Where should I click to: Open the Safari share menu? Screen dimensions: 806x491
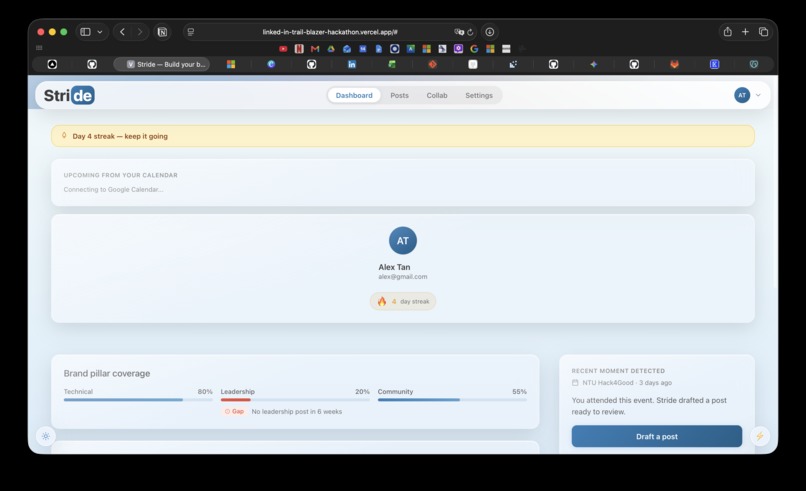tap(727, 32)
